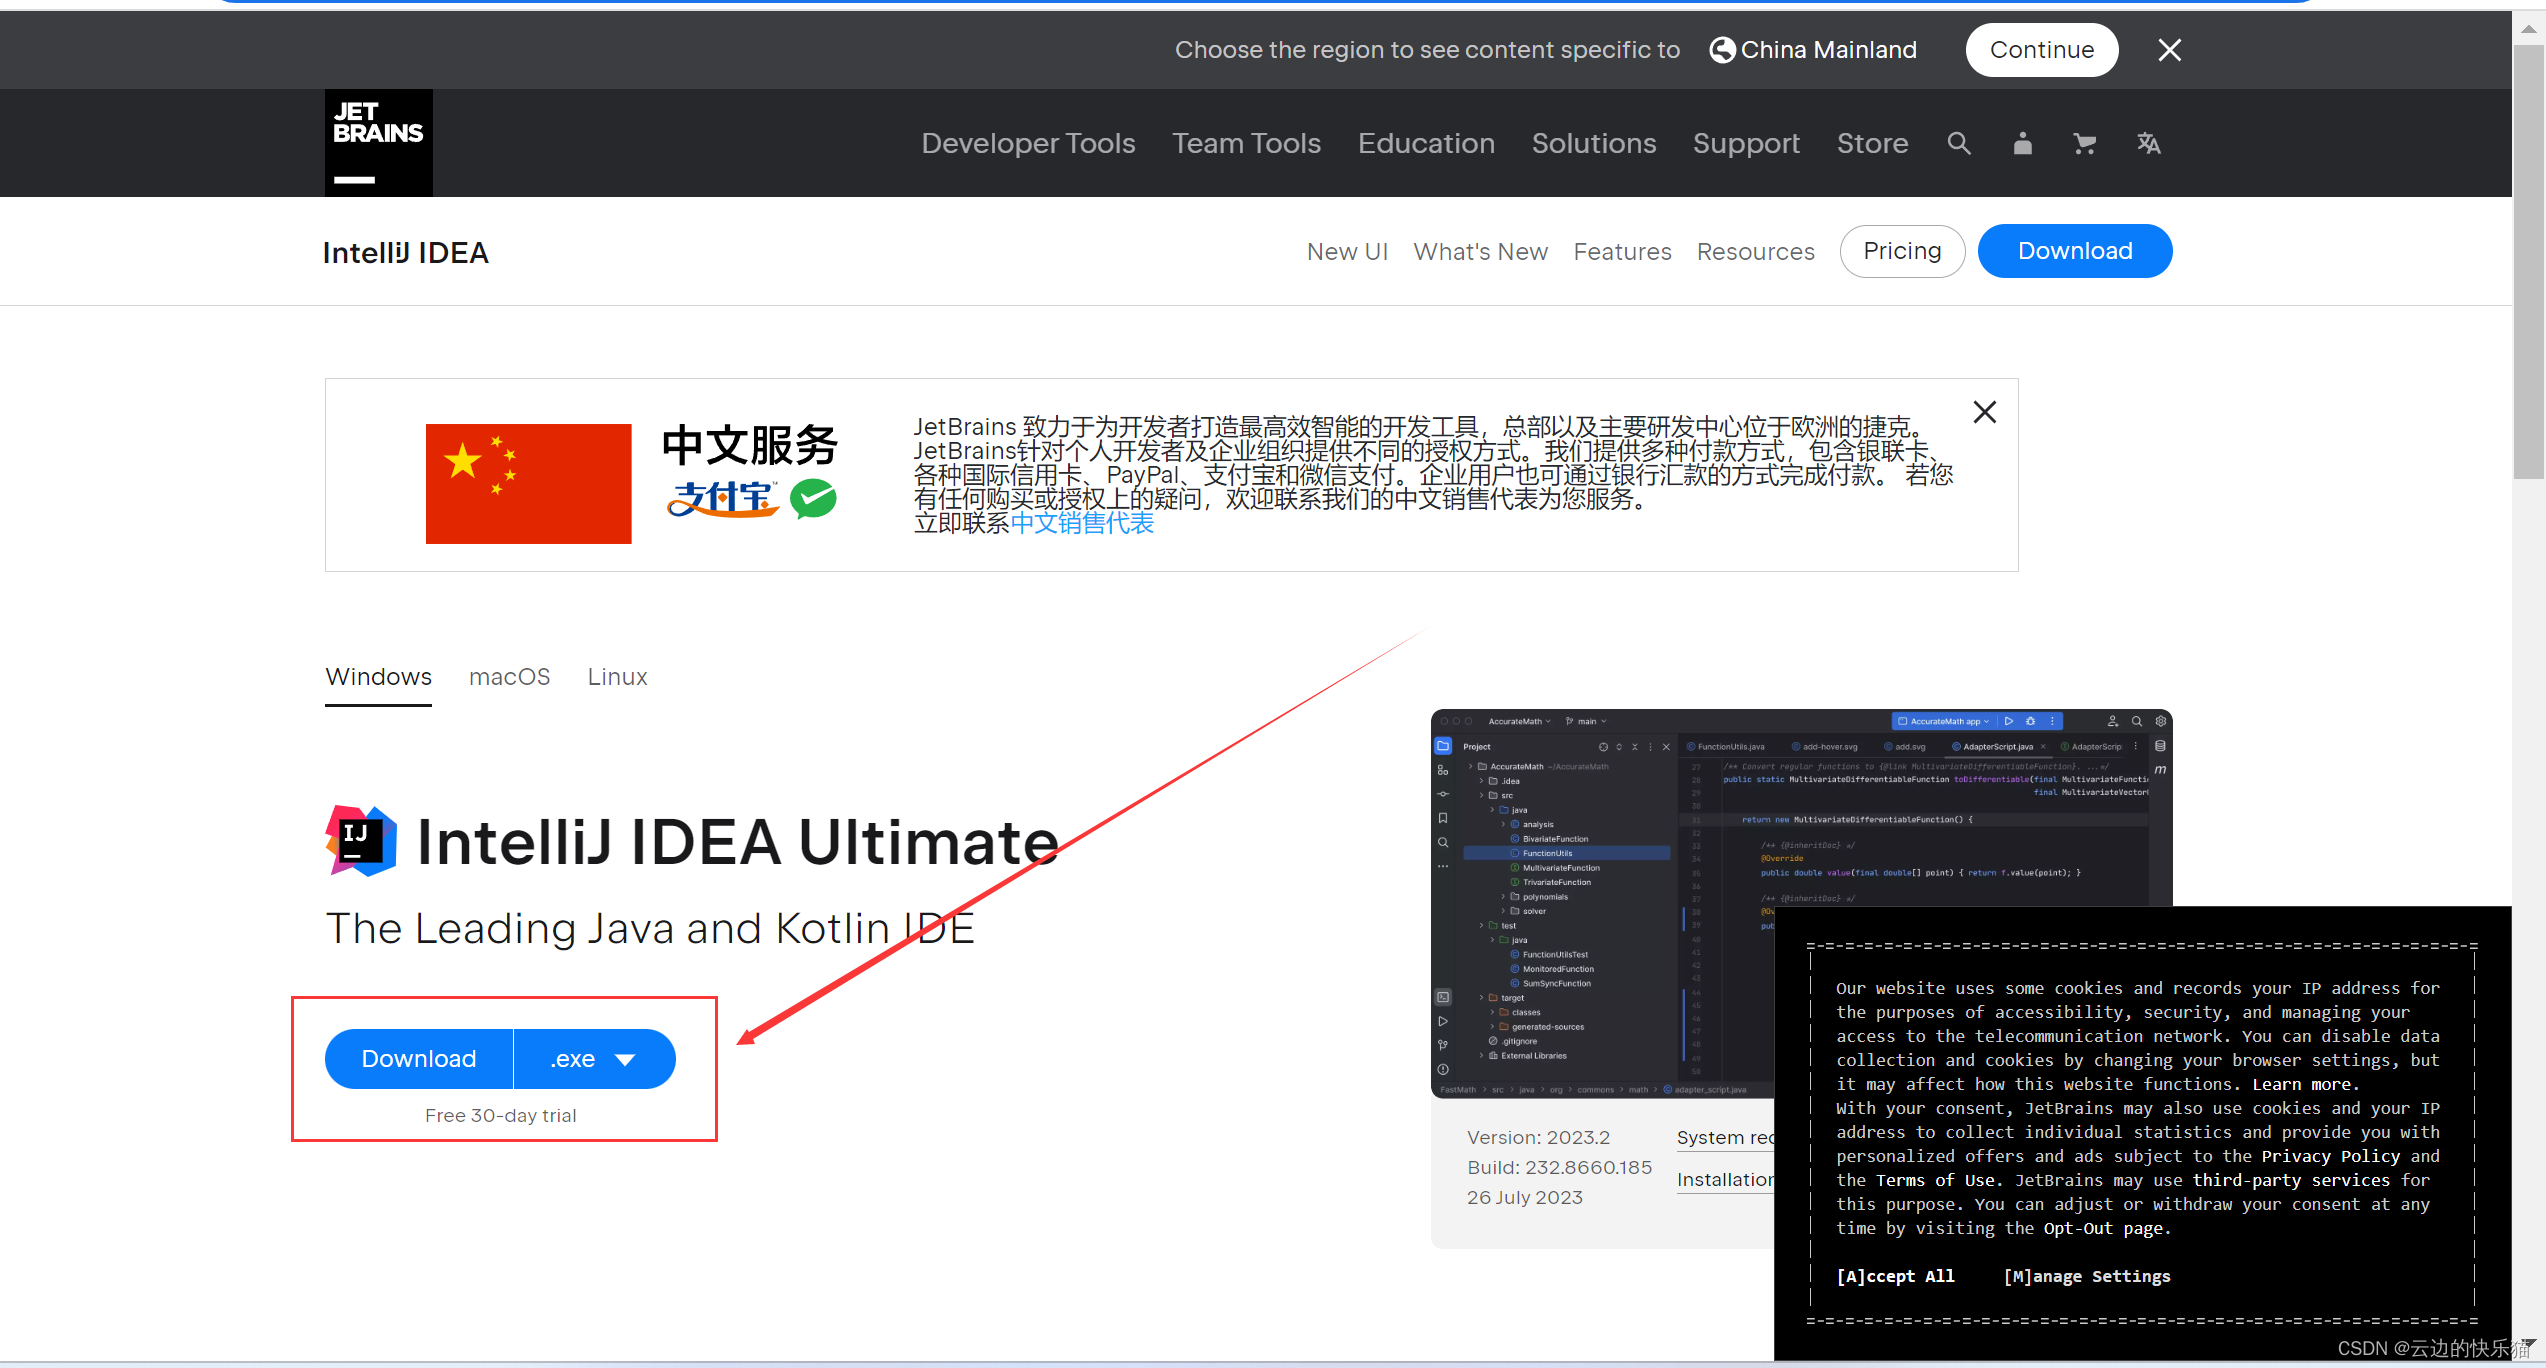Viewport: 2546px width, 1368px height.
Task: Click the globe icon beside China Mainland
Action: pyautogui.click(x=1722, y=50)
